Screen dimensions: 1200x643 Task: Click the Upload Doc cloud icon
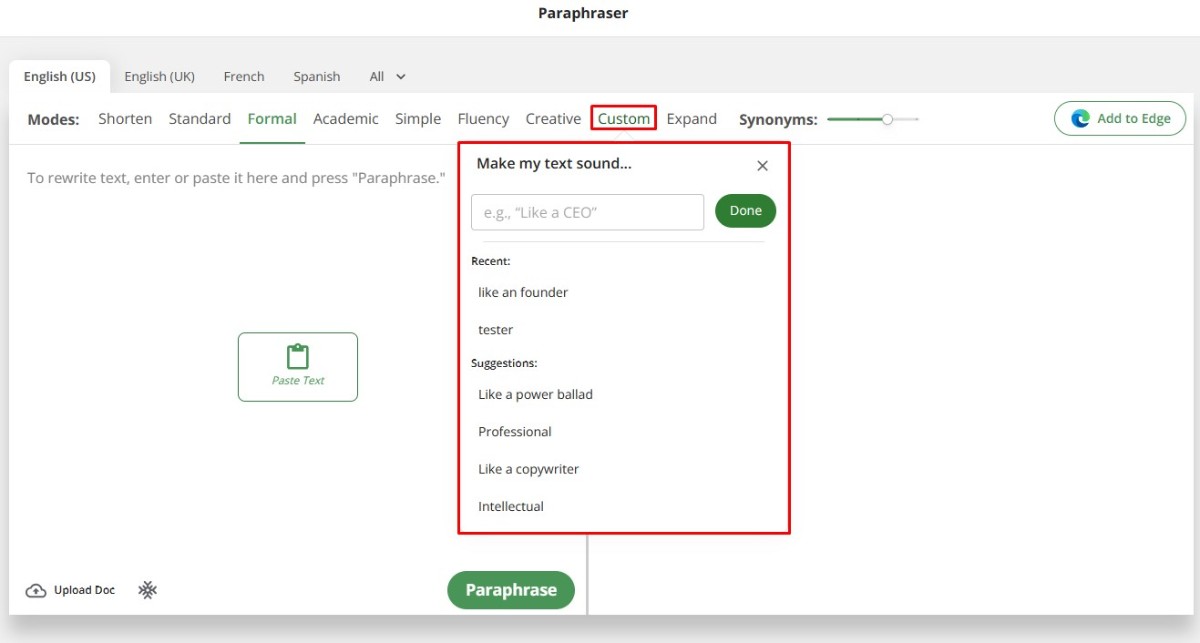pos(36,590)
